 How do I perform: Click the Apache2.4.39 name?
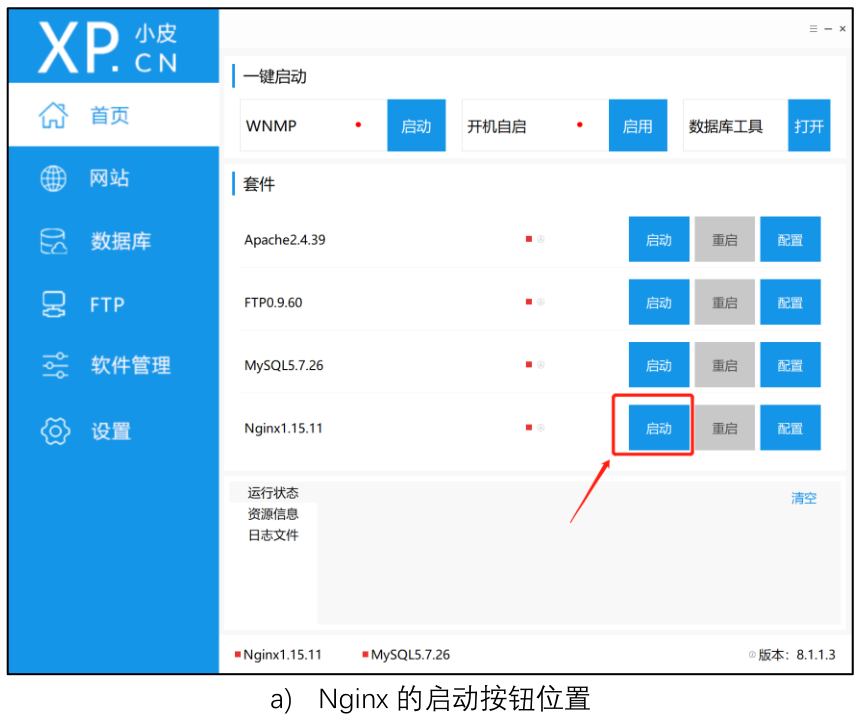coord(284,240)
